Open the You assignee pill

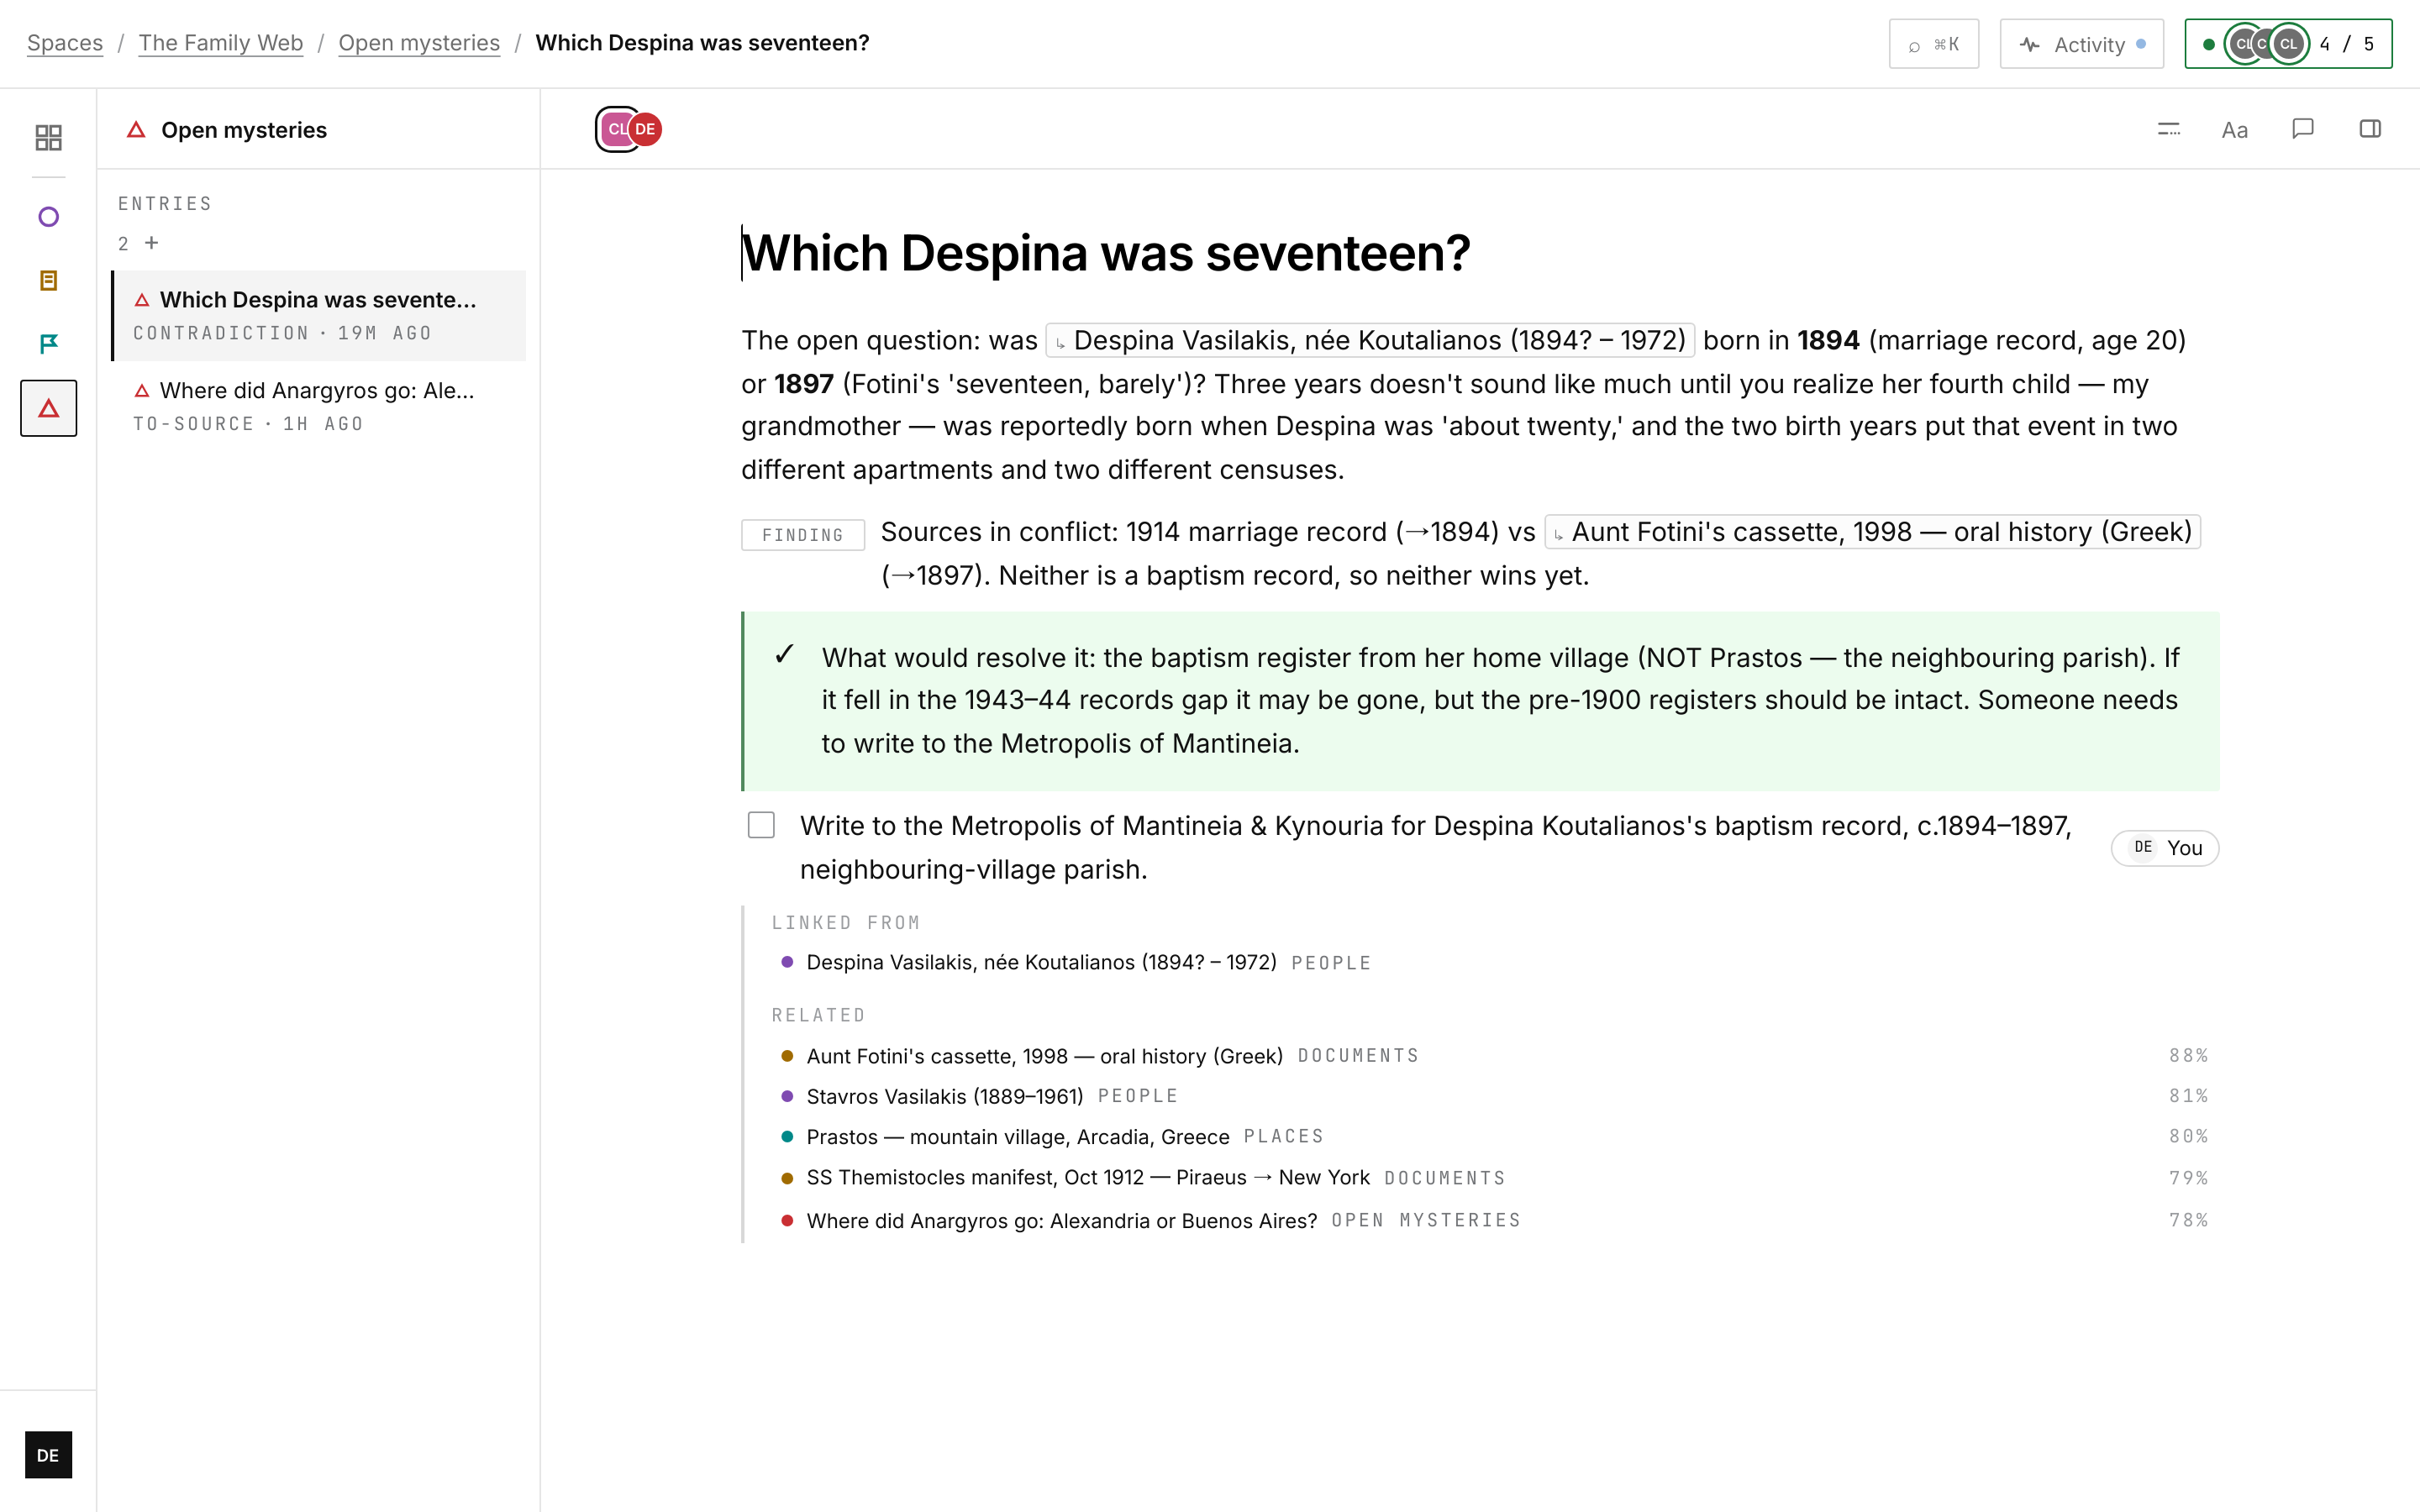(x=2164, y=848)
